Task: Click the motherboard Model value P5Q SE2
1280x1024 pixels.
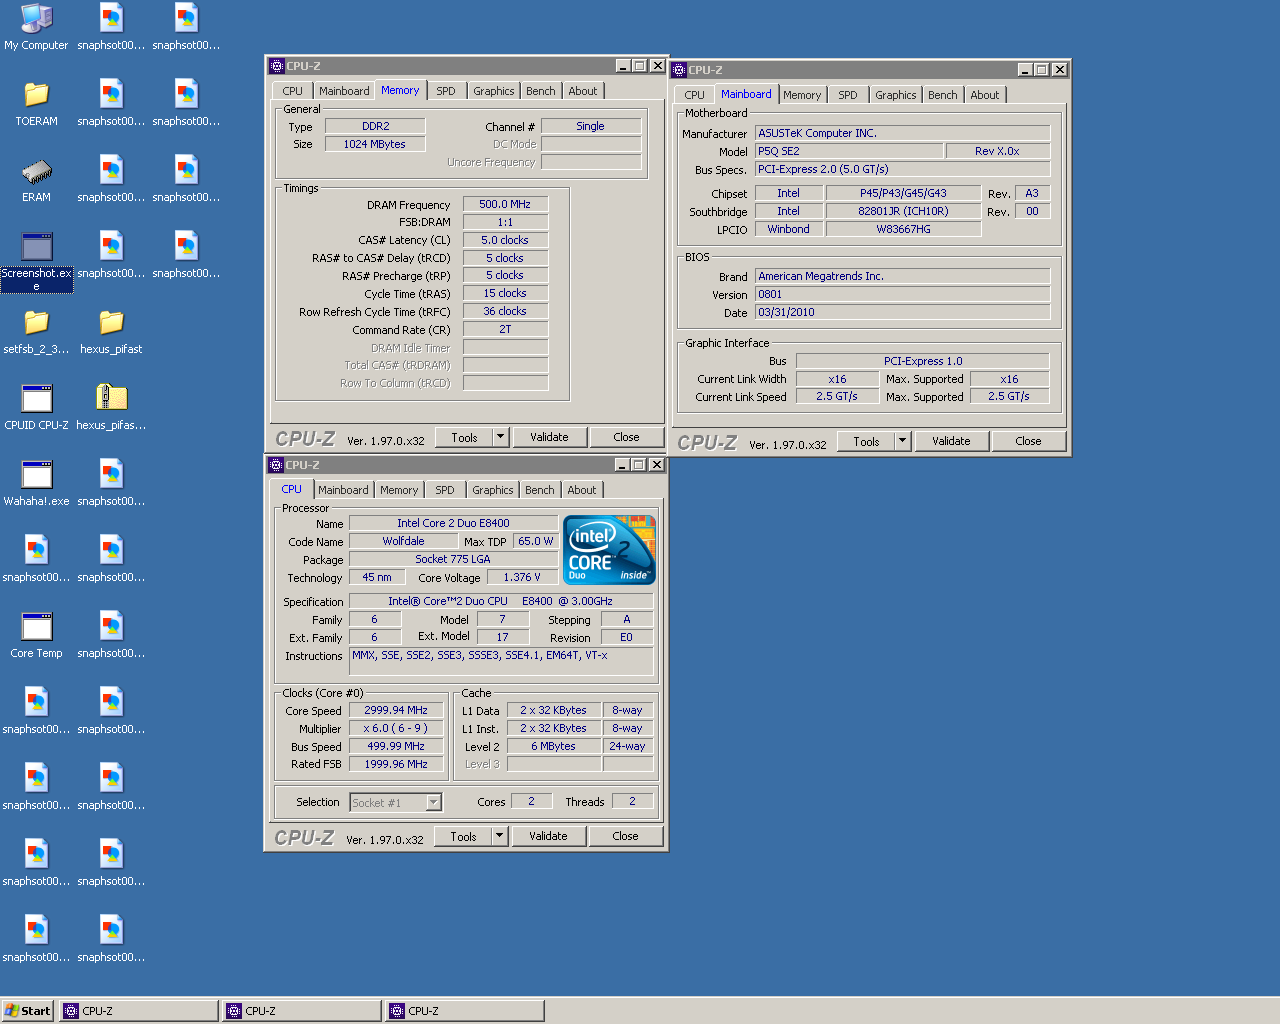Action: 849,151
